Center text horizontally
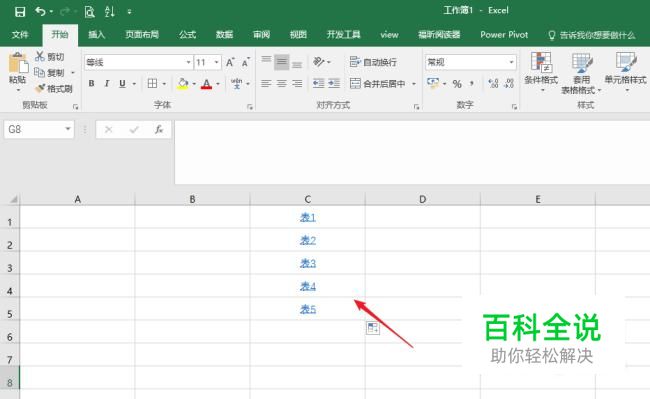The height and width of the screenshot is (399, 650). (281, 84)
